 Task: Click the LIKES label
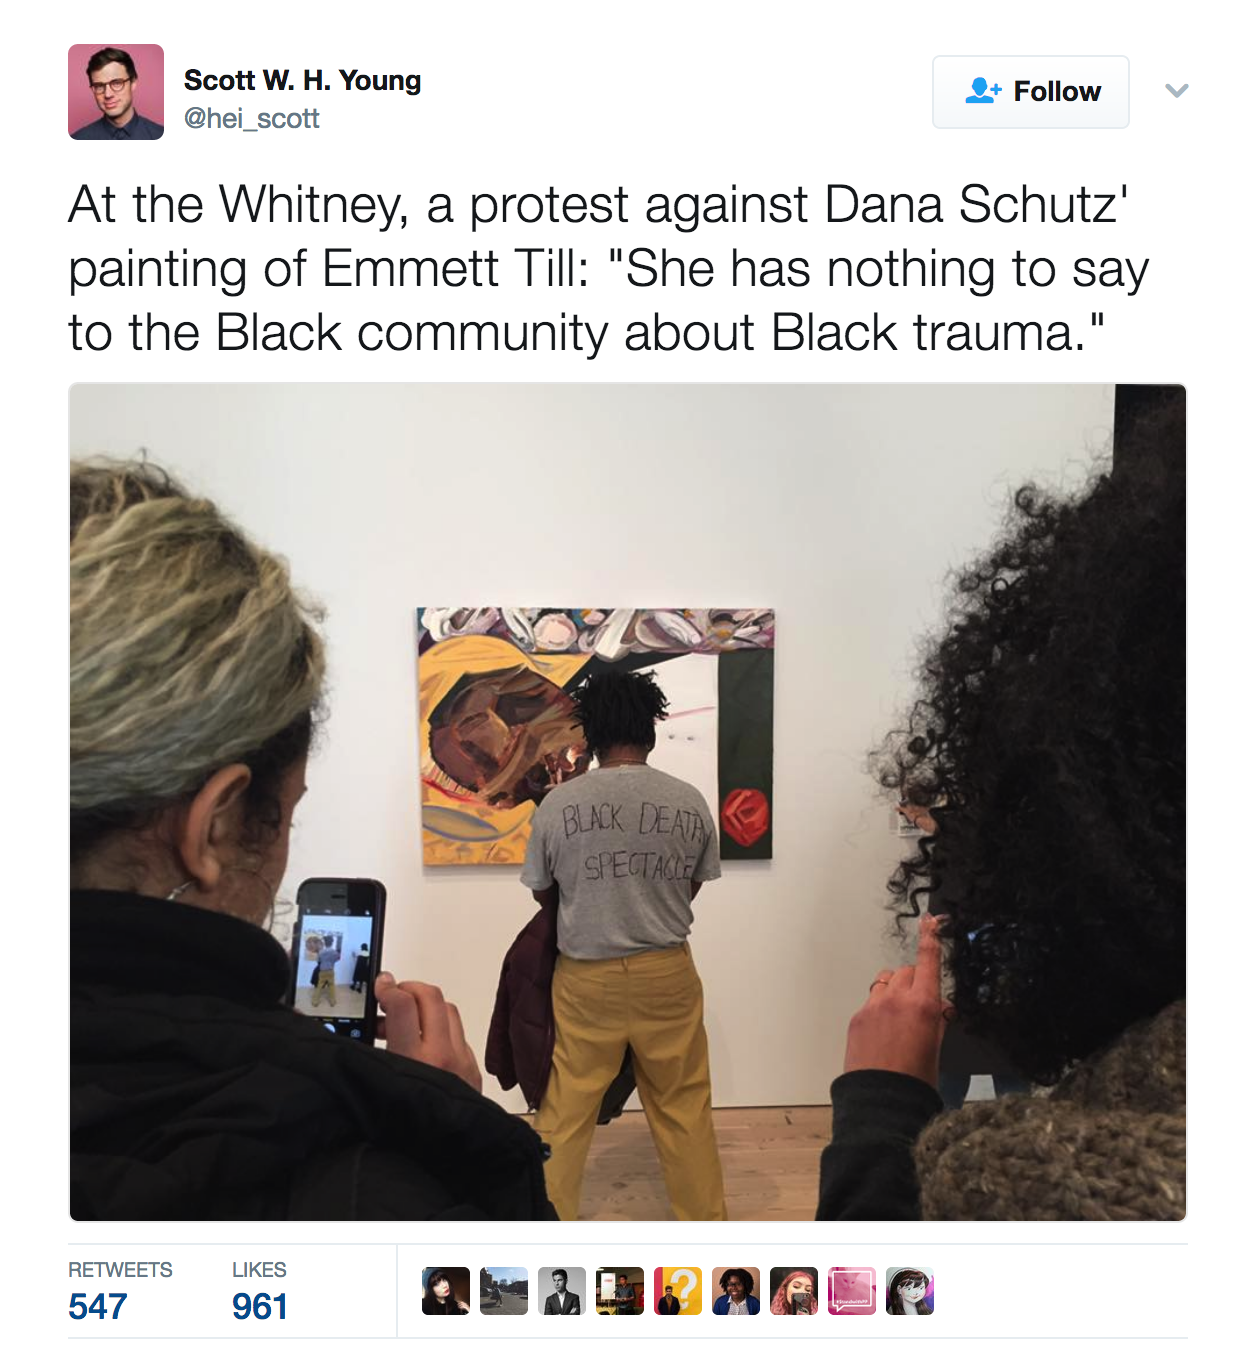point(259,1270)
